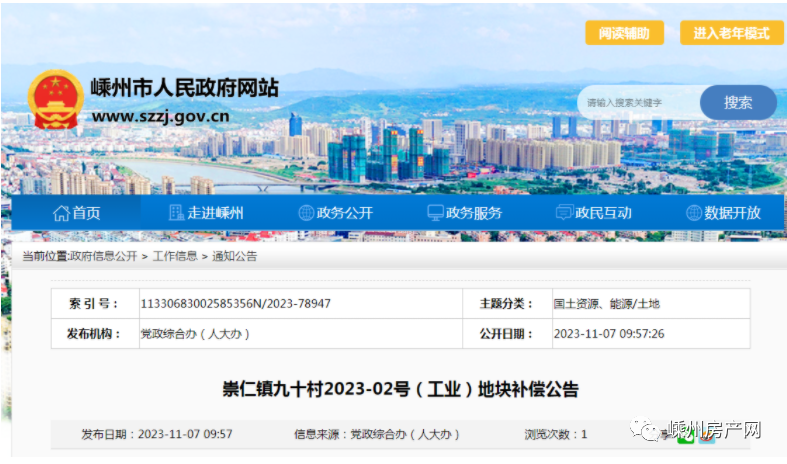The height and width of the screenshot is (464, 787).
Task: Click the monitor icon beside 政务服务
Action: point(435,213)
